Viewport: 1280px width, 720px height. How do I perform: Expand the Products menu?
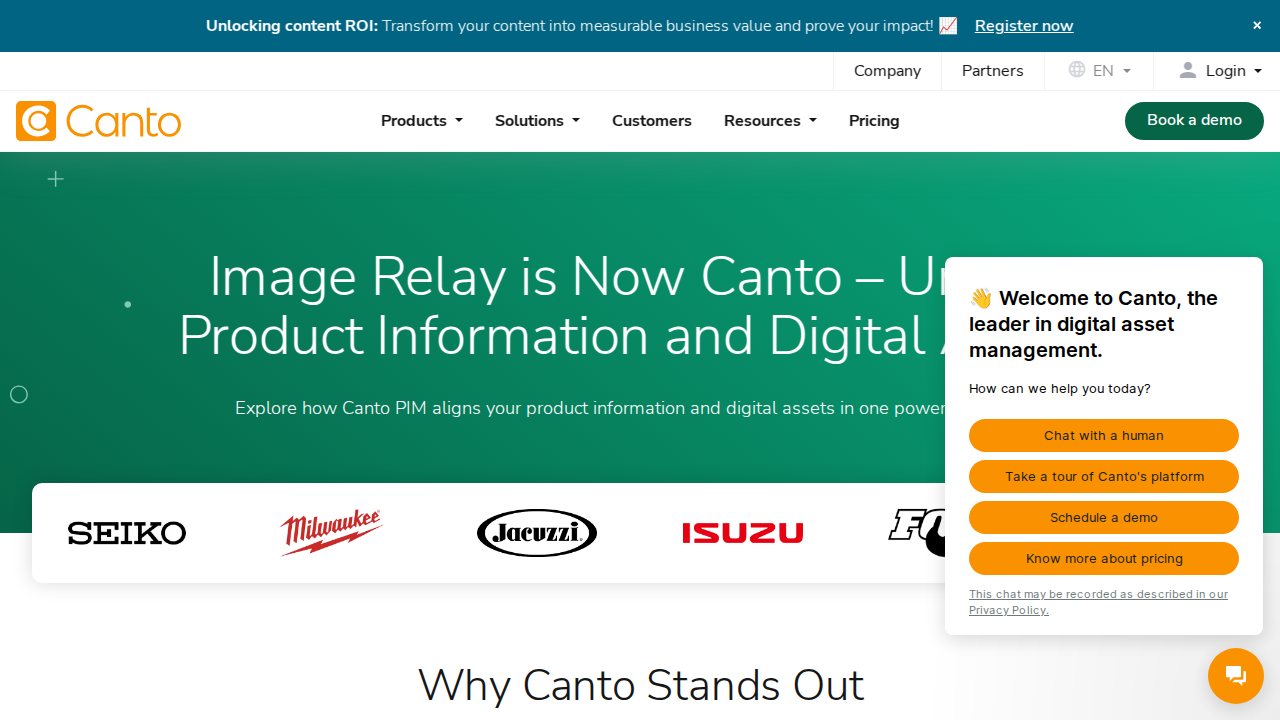(421, 121)
